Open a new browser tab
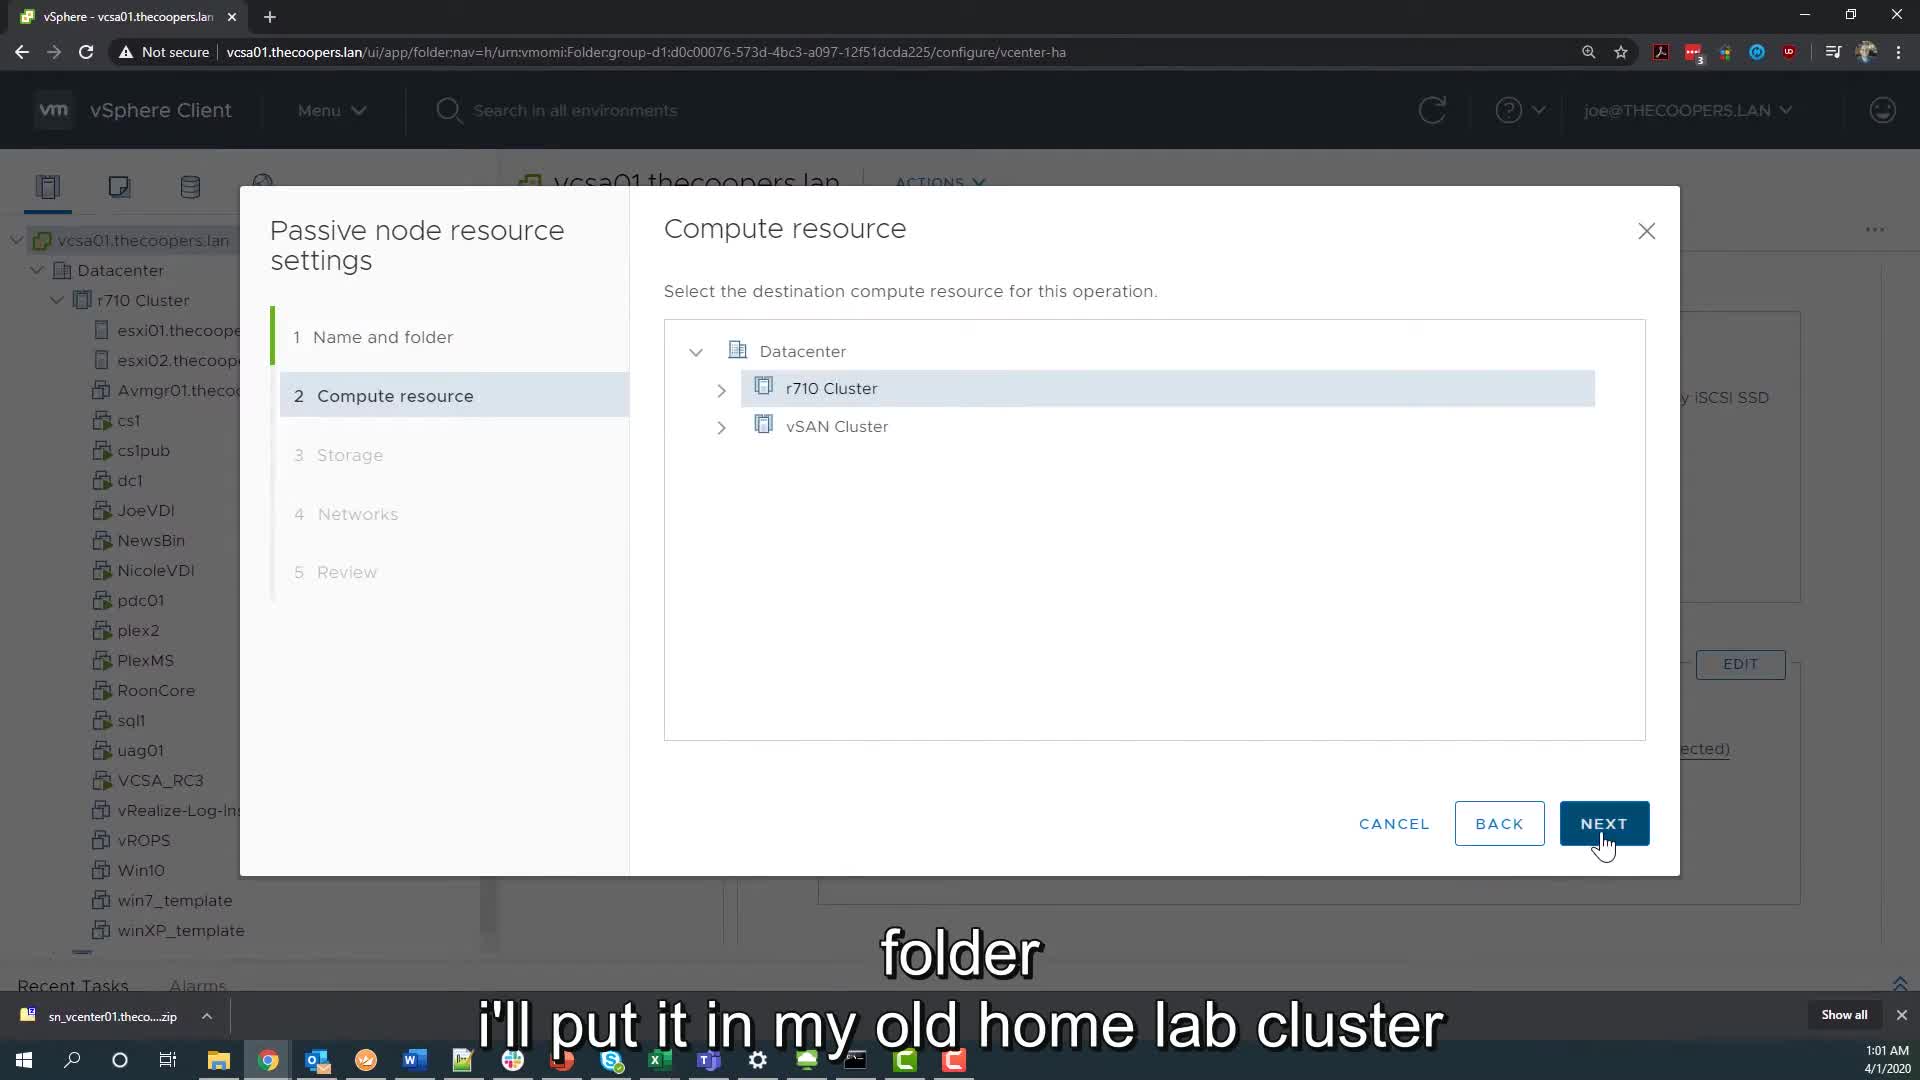This screenshot has height=1080, width=1920. [x=270, y=16]
